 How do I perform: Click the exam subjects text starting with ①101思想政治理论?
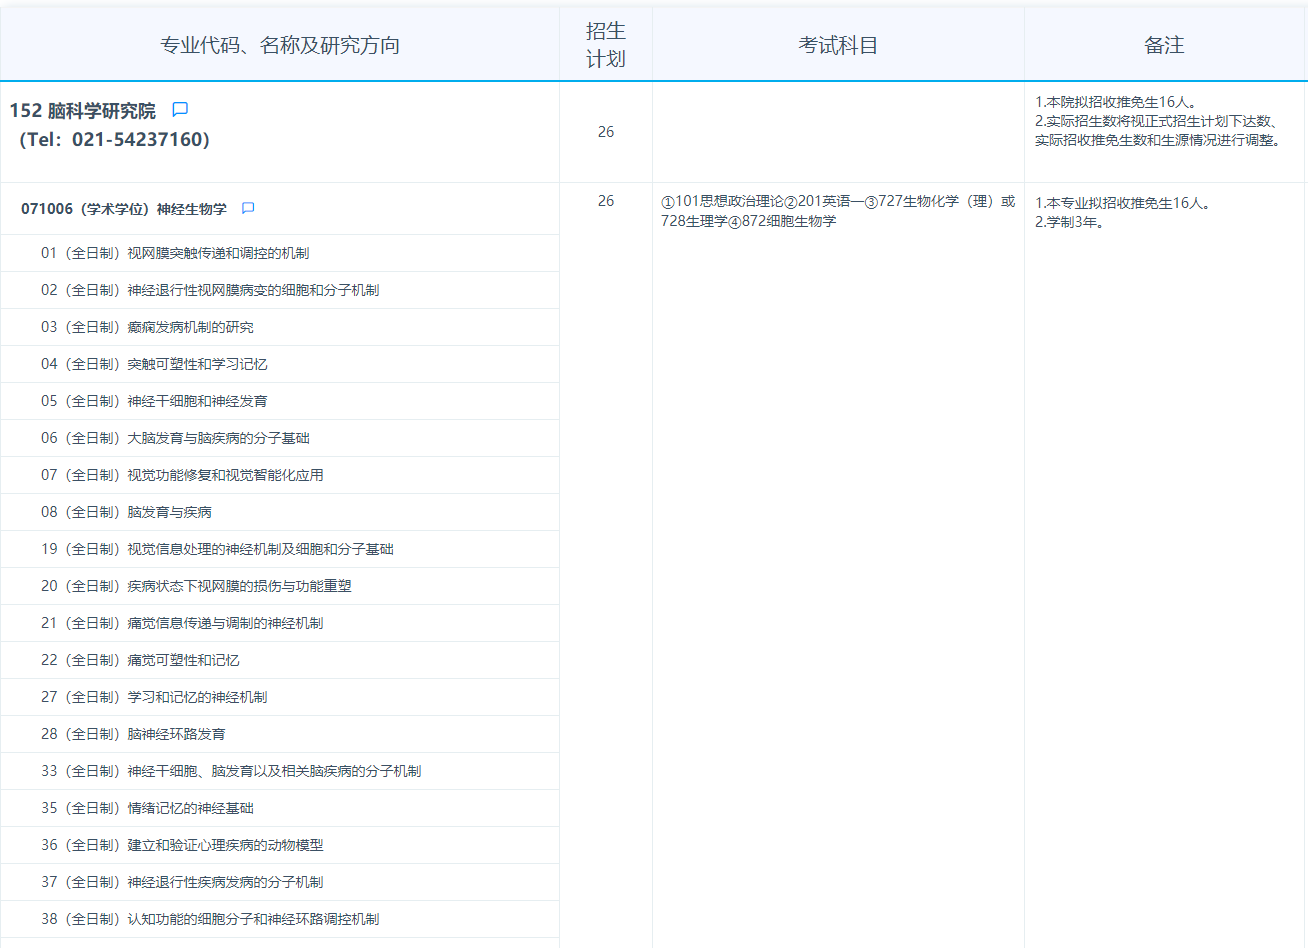(837, 211)
